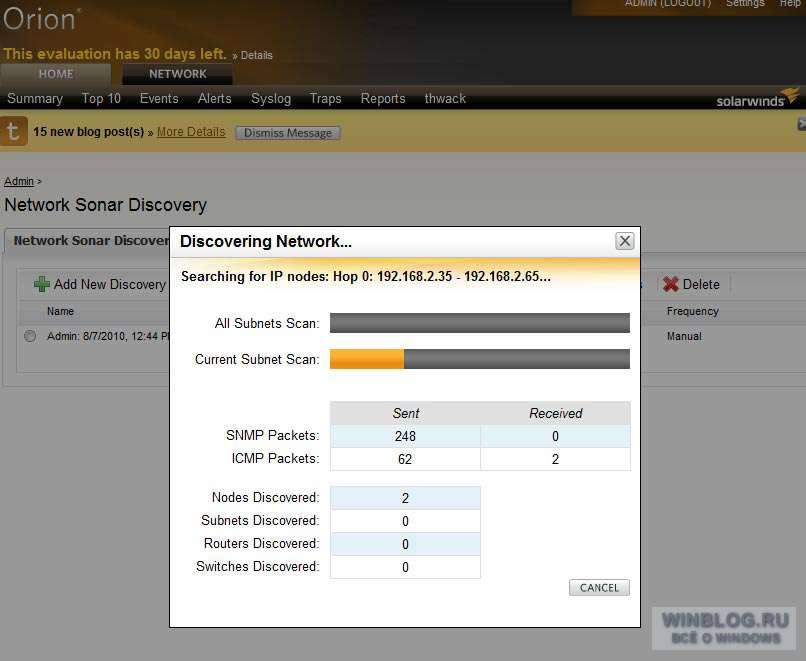Click the Delete button

pyautogui.click(x=691, y=284)
